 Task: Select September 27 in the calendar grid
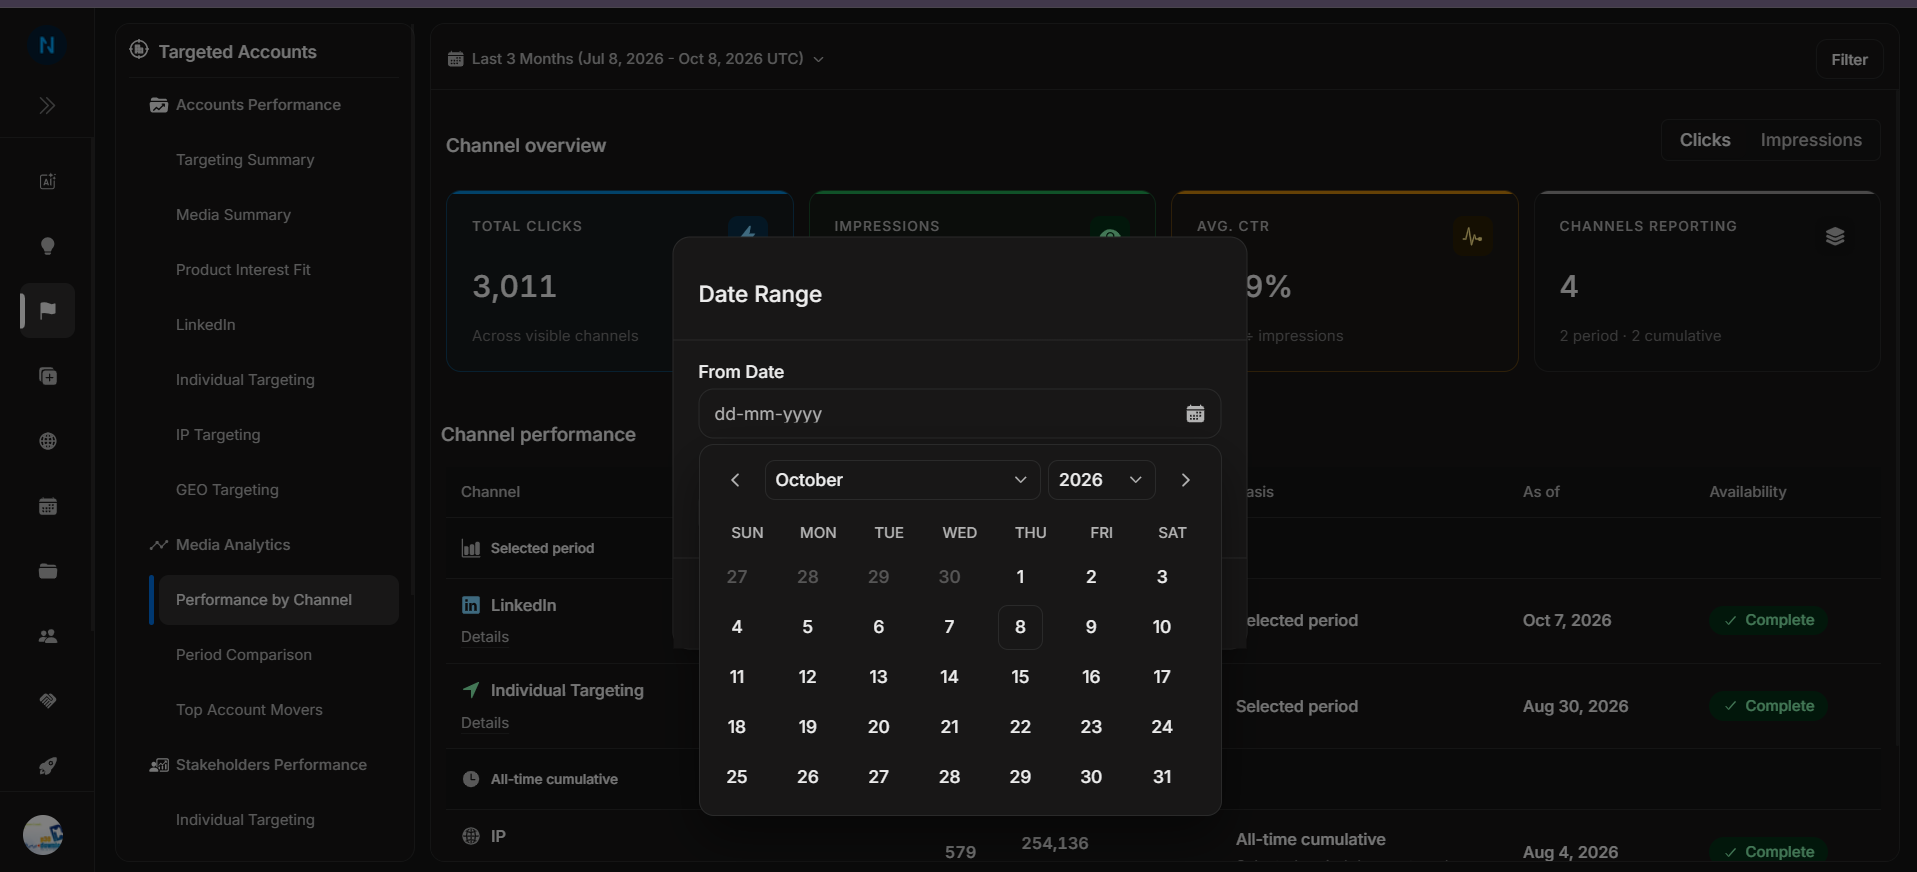click(x=737, y=577)
